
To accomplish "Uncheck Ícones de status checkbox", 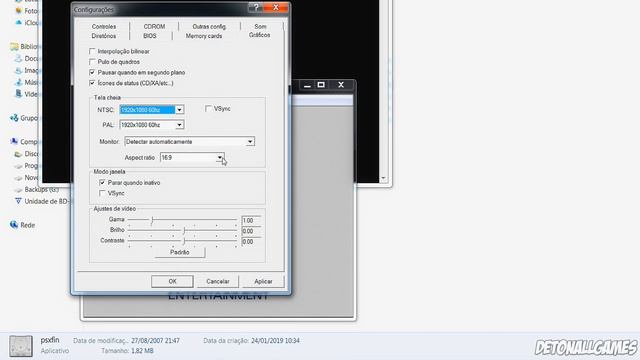I will [92, 83].
